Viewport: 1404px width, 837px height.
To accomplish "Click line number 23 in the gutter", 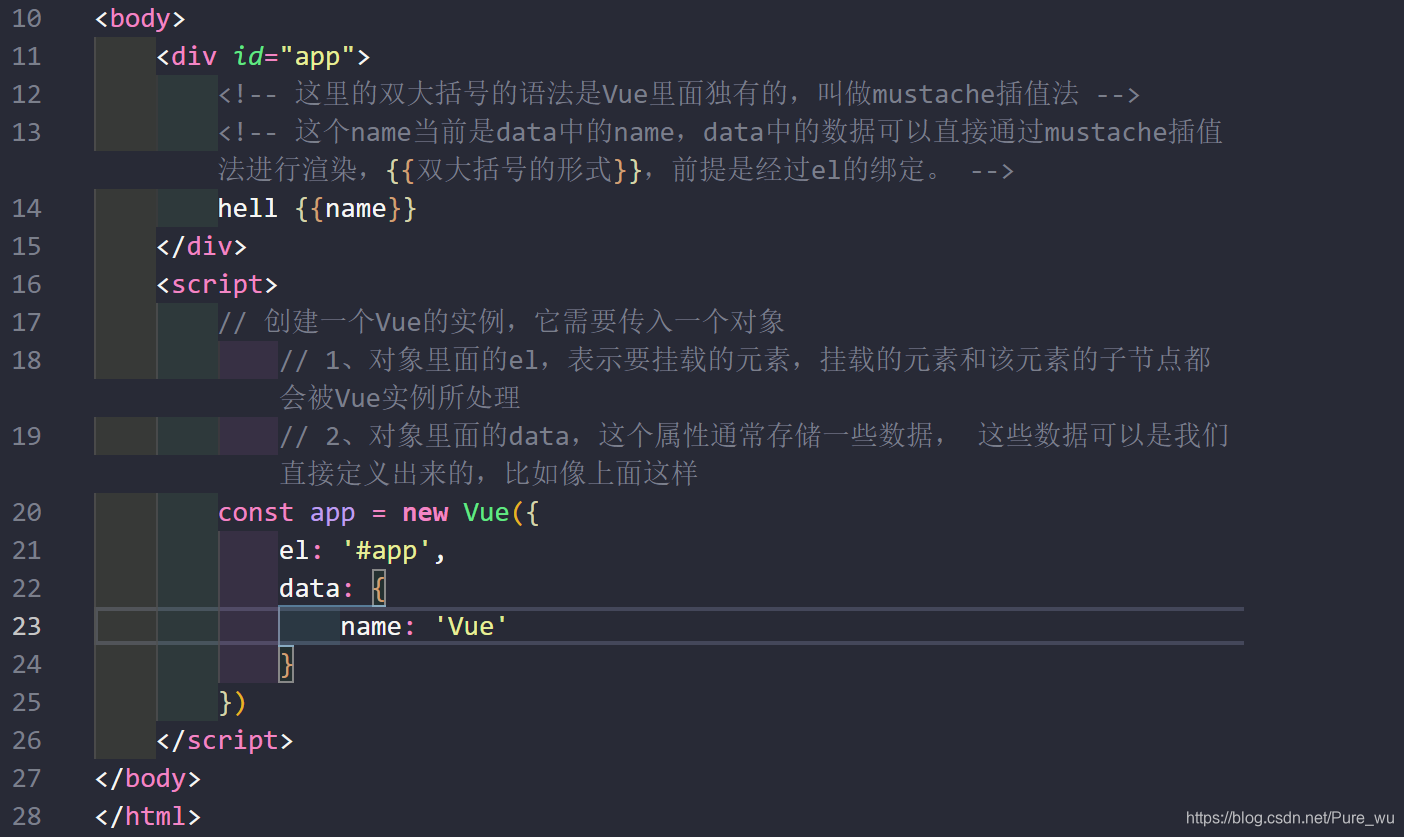I will point(27,626).
